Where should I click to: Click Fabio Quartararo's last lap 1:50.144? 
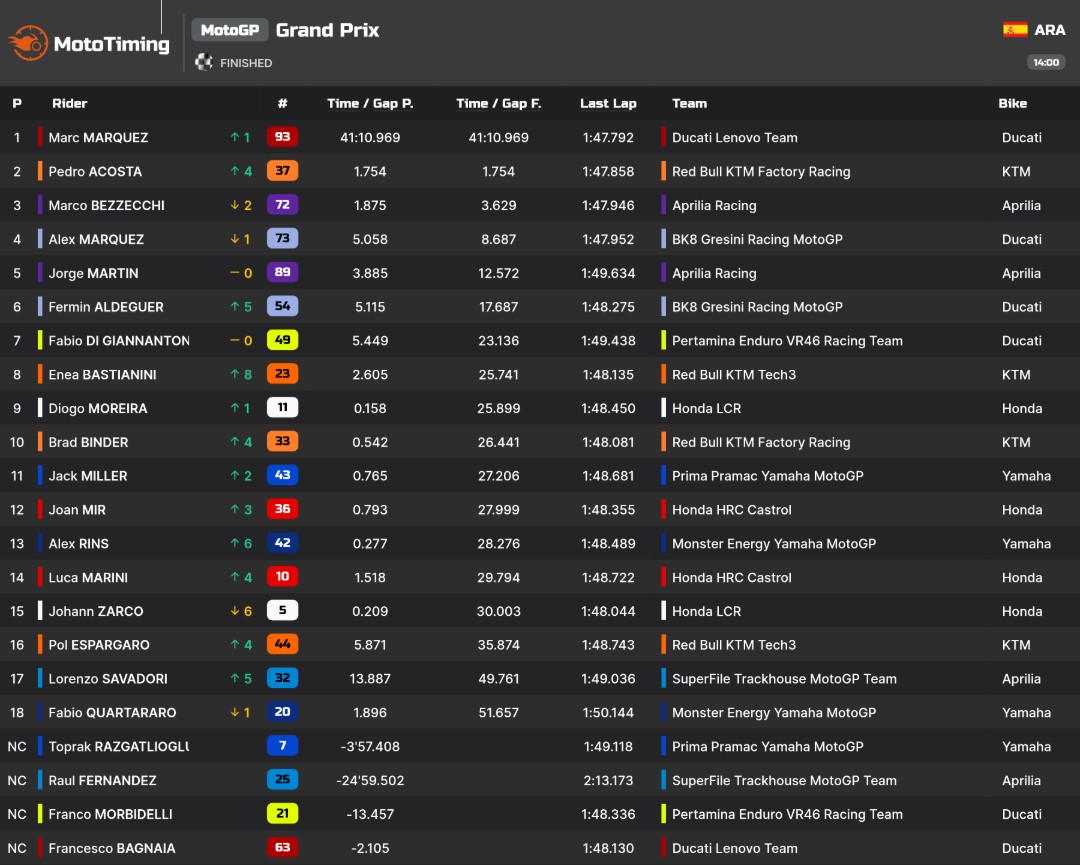point(608,713)
